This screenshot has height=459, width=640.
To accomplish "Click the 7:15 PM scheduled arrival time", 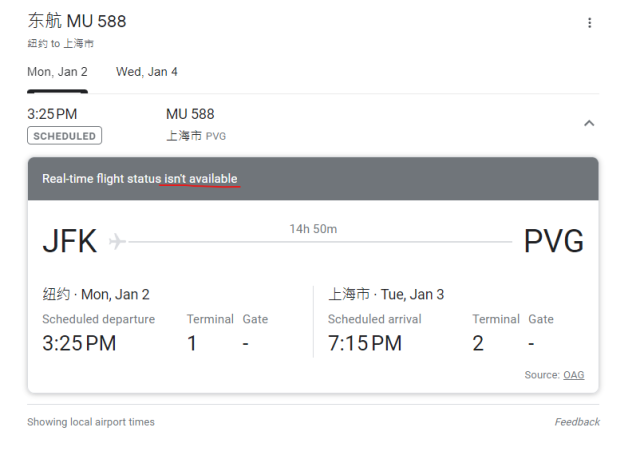I will pyautogui.click(x=365, y=343).
